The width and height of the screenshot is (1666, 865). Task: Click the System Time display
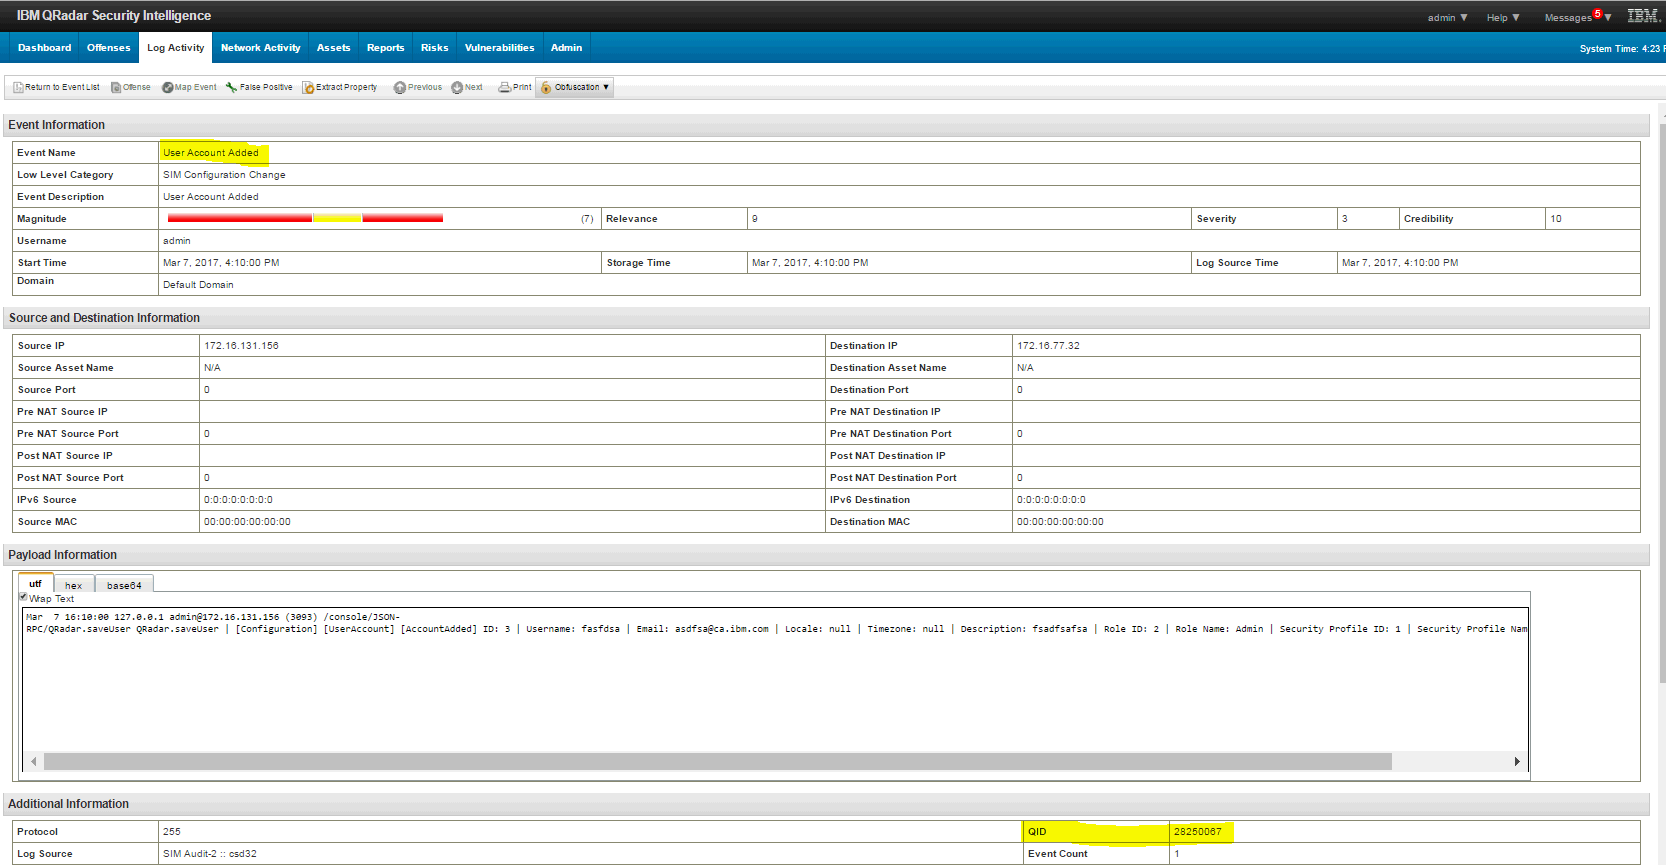click(1621, 49)
